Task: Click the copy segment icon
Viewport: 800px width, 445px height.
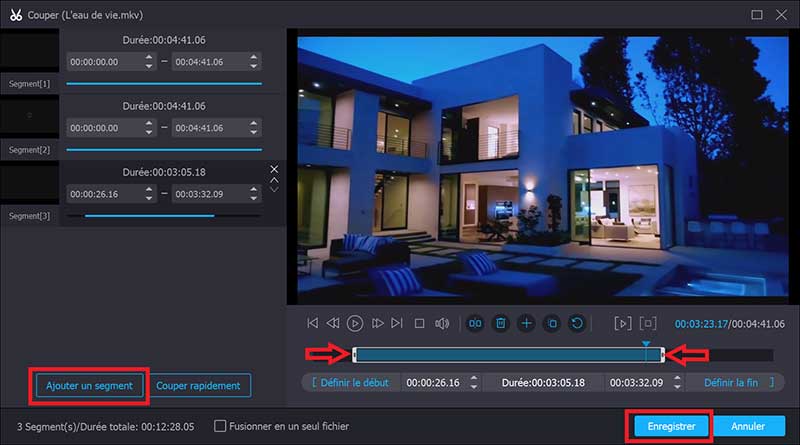Action: tap(551, 323)
